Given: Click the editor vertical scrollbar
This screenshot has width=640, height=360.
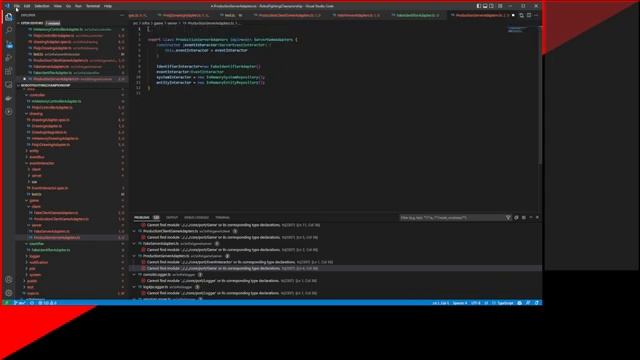Looking at the screenshot, I should (x=540, y=96).
